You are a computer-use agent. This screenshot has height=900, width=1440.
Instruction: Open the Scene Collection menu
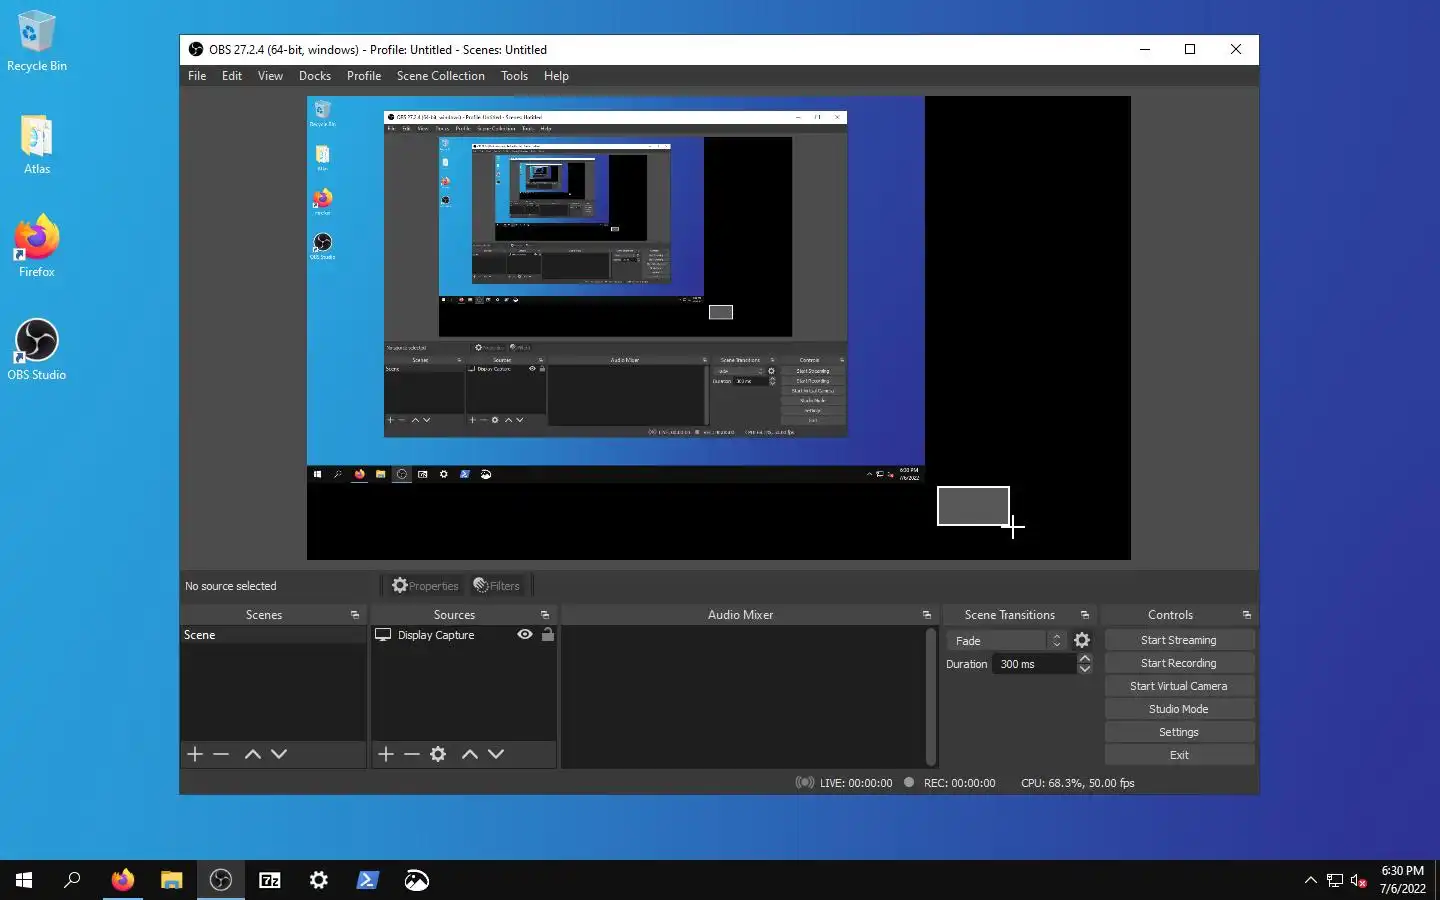(x=441, y=76)
